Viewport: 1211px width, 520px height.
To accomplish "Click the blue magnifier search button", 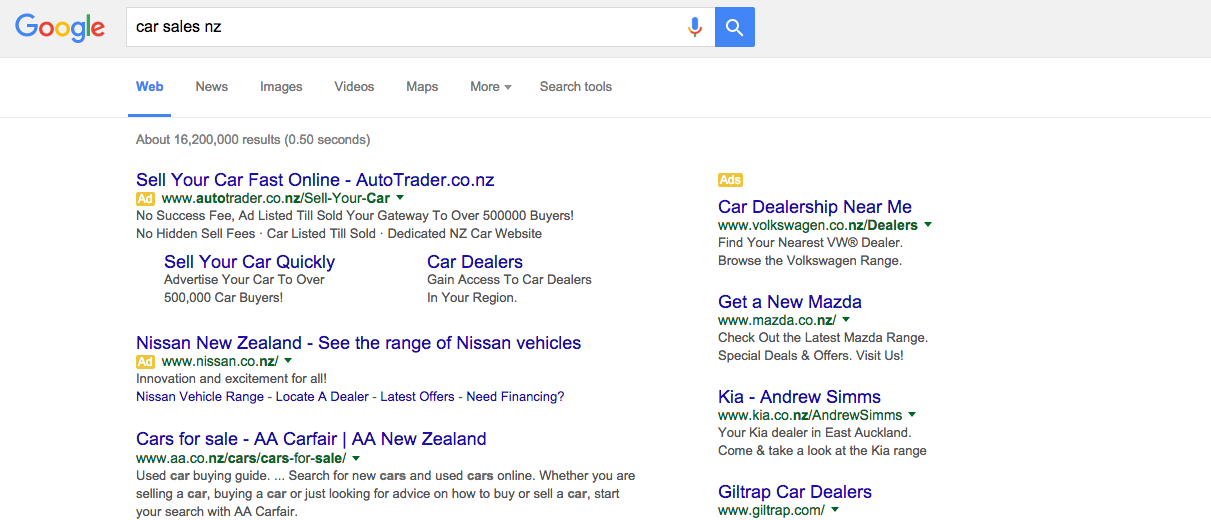I will [735, 27].
